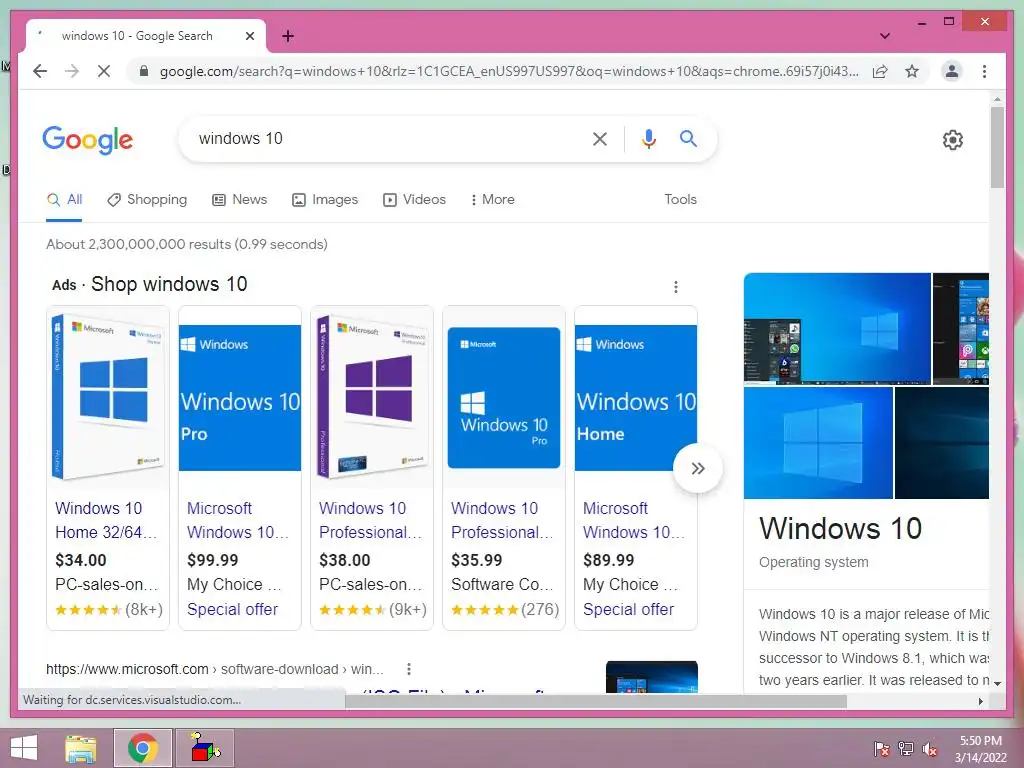Open network status tray icon
The width and height of the screenshot is (1024, 768).
click(x=906, y=749)
